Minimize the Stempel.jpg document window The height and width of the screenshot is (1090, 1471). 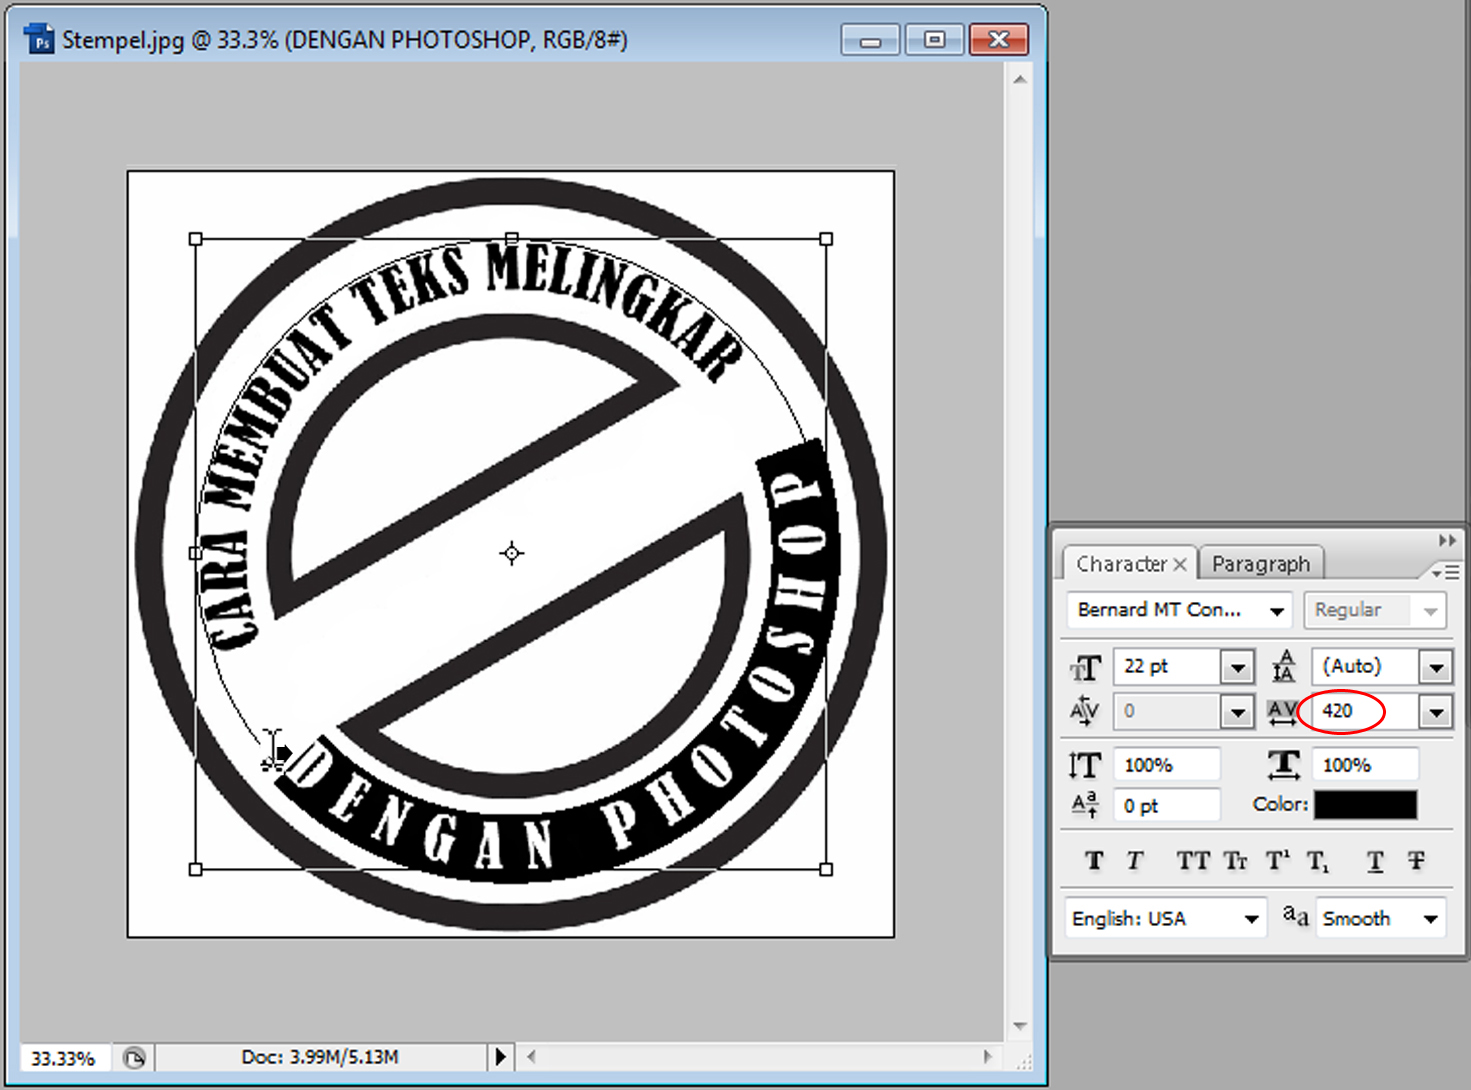click(871, 41)
